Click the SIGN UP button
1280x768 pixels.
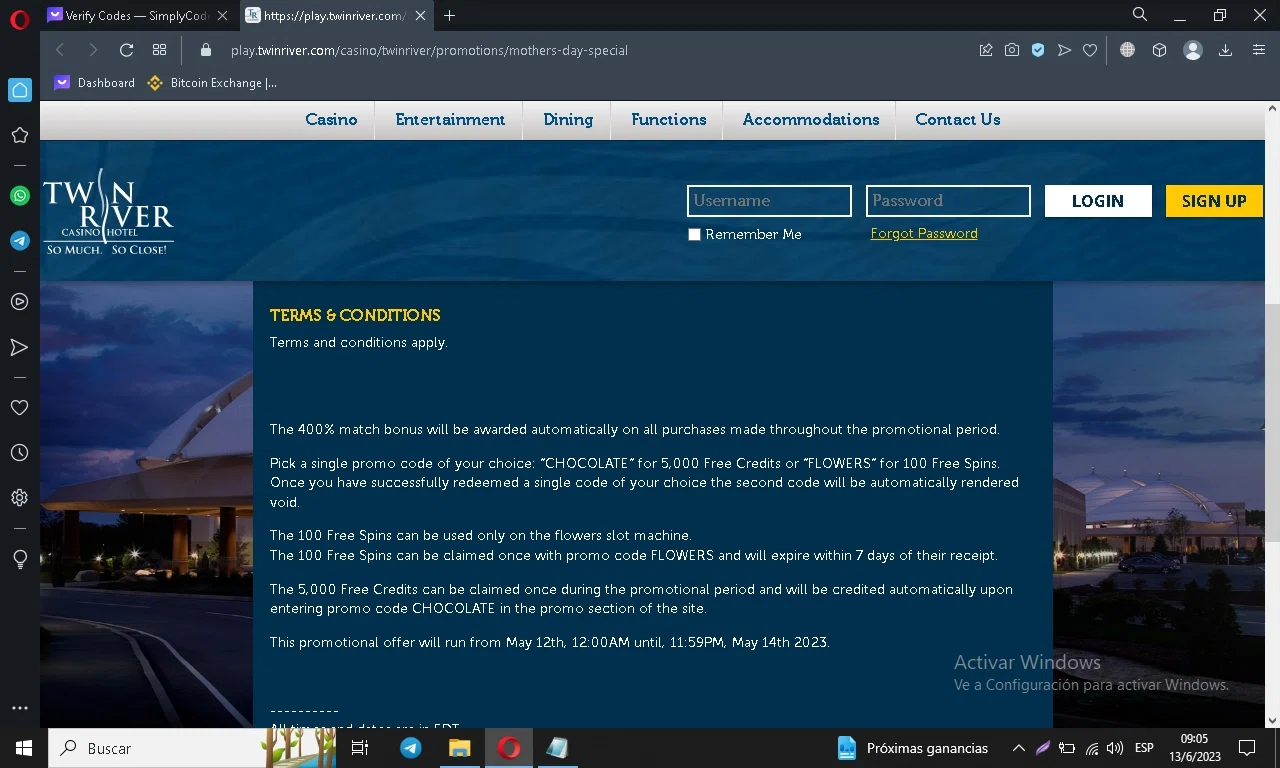(x=1214, y=201)
